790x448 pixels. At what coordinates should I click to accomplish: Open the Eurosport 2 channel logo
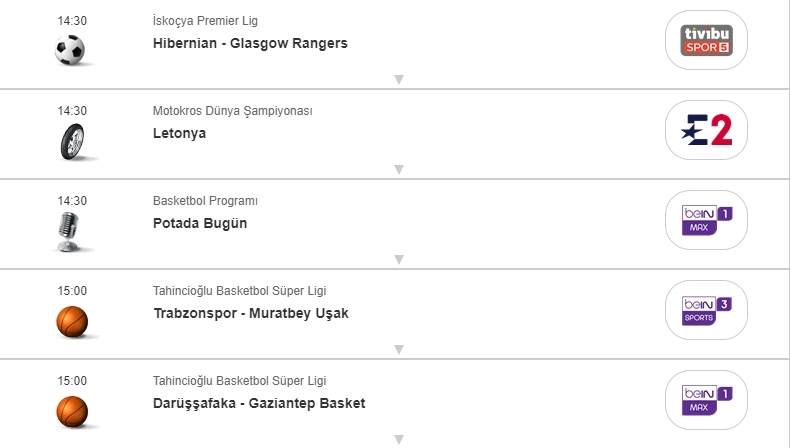coord(706,130)
